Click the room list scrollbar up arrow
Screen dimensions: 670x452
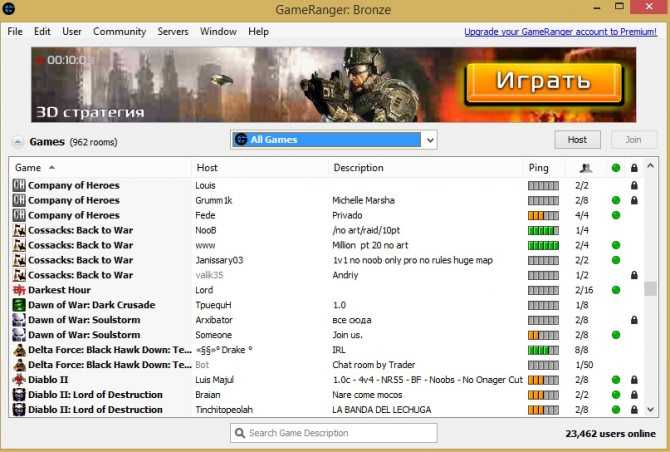[650, 166]
